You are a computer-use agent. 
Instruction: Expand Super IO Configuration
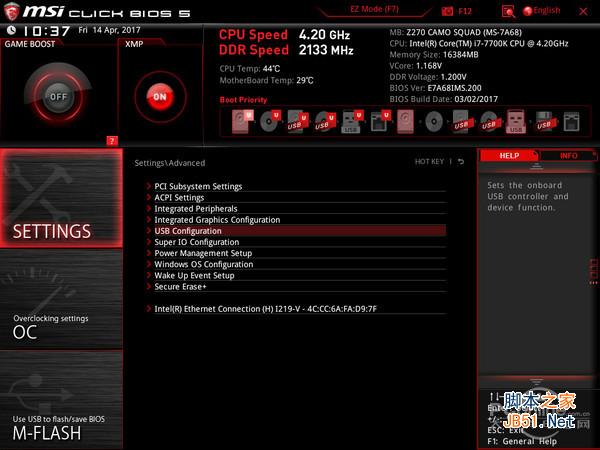(x=296, y=242)
